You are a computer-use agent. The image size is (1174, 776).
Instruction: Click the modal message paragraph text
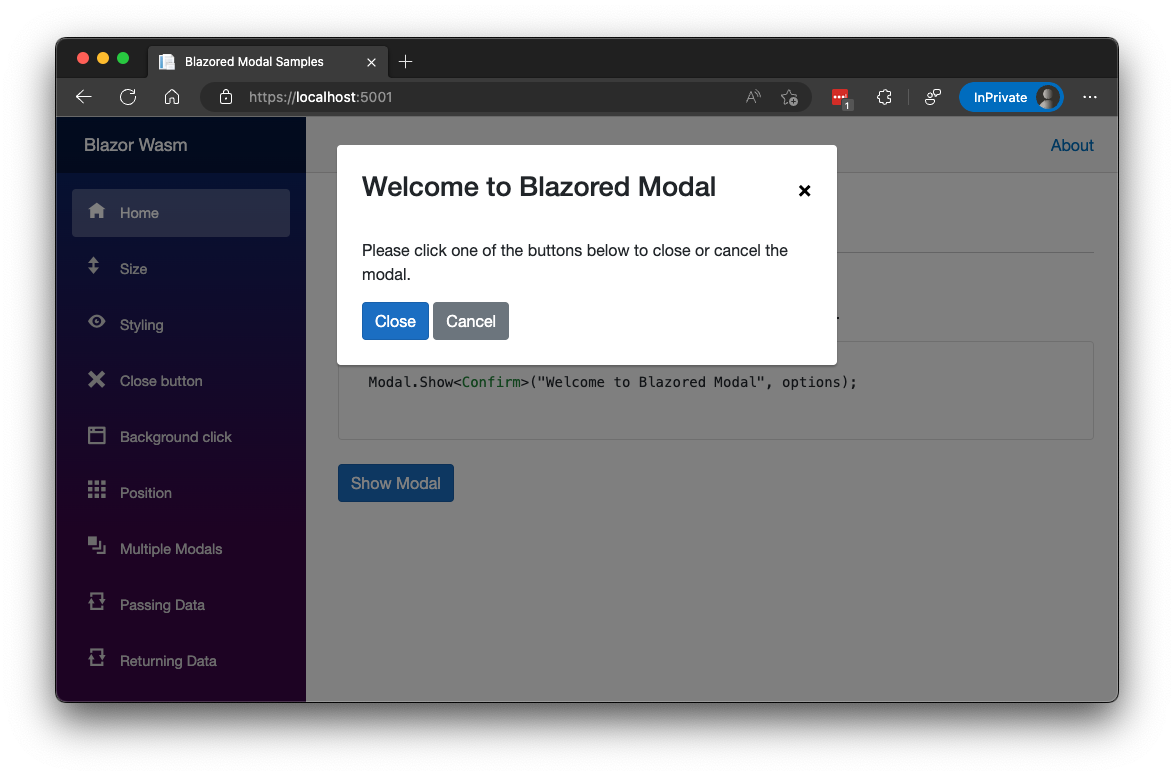575,262
